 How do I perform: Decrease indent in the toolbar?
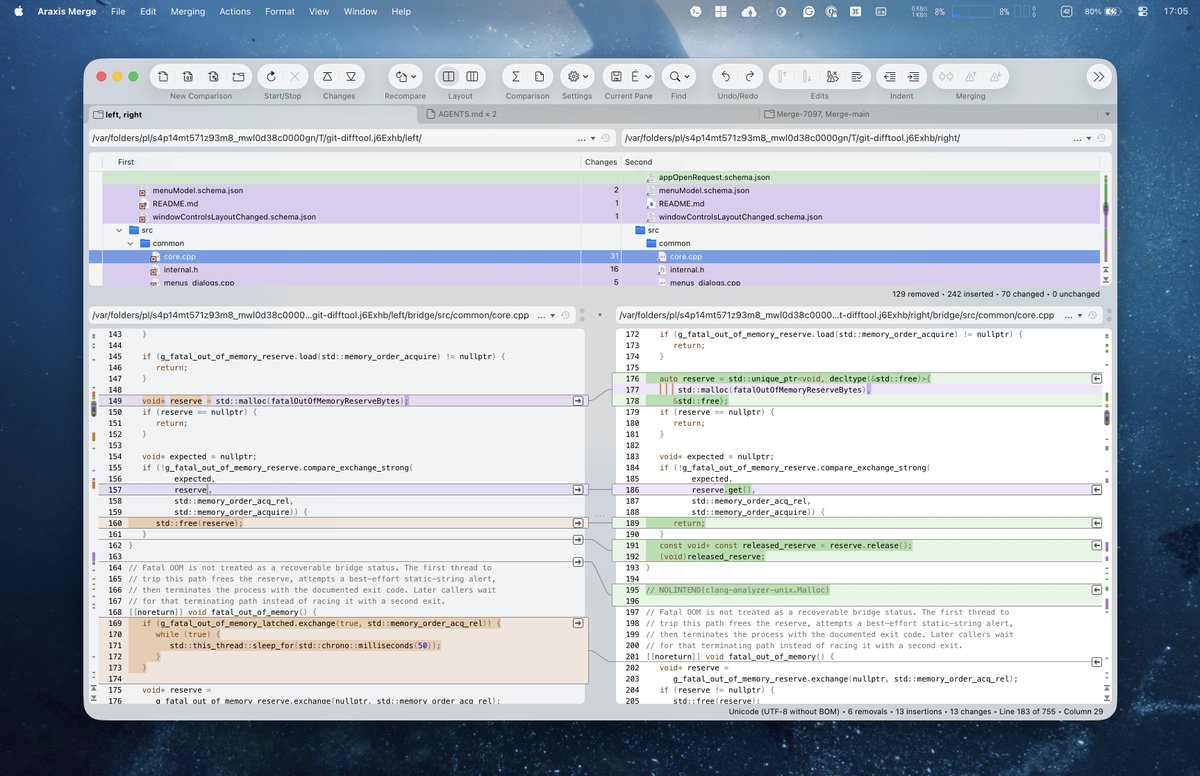click(x=889, y=76)
